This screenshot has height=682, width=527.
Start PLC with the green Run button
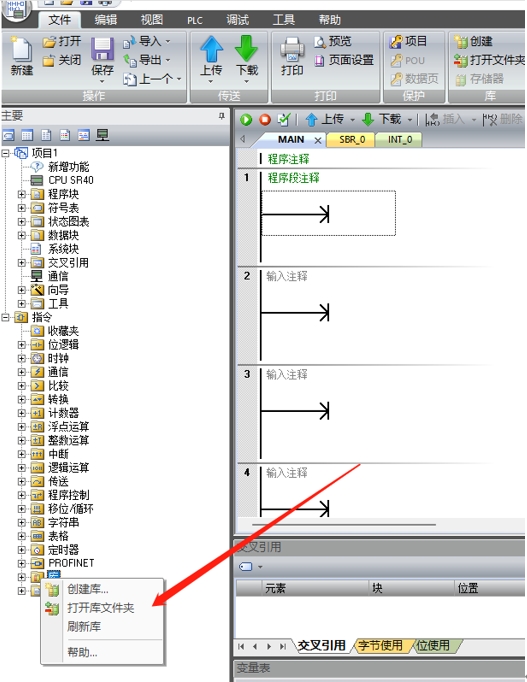pos(246,120)
